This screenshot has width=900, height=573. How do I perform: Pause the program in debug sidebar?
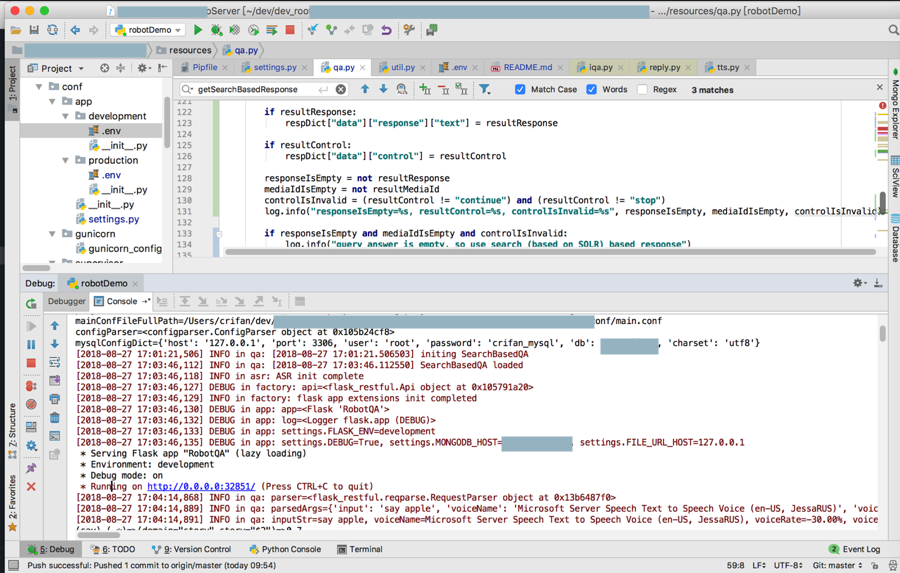31,344
